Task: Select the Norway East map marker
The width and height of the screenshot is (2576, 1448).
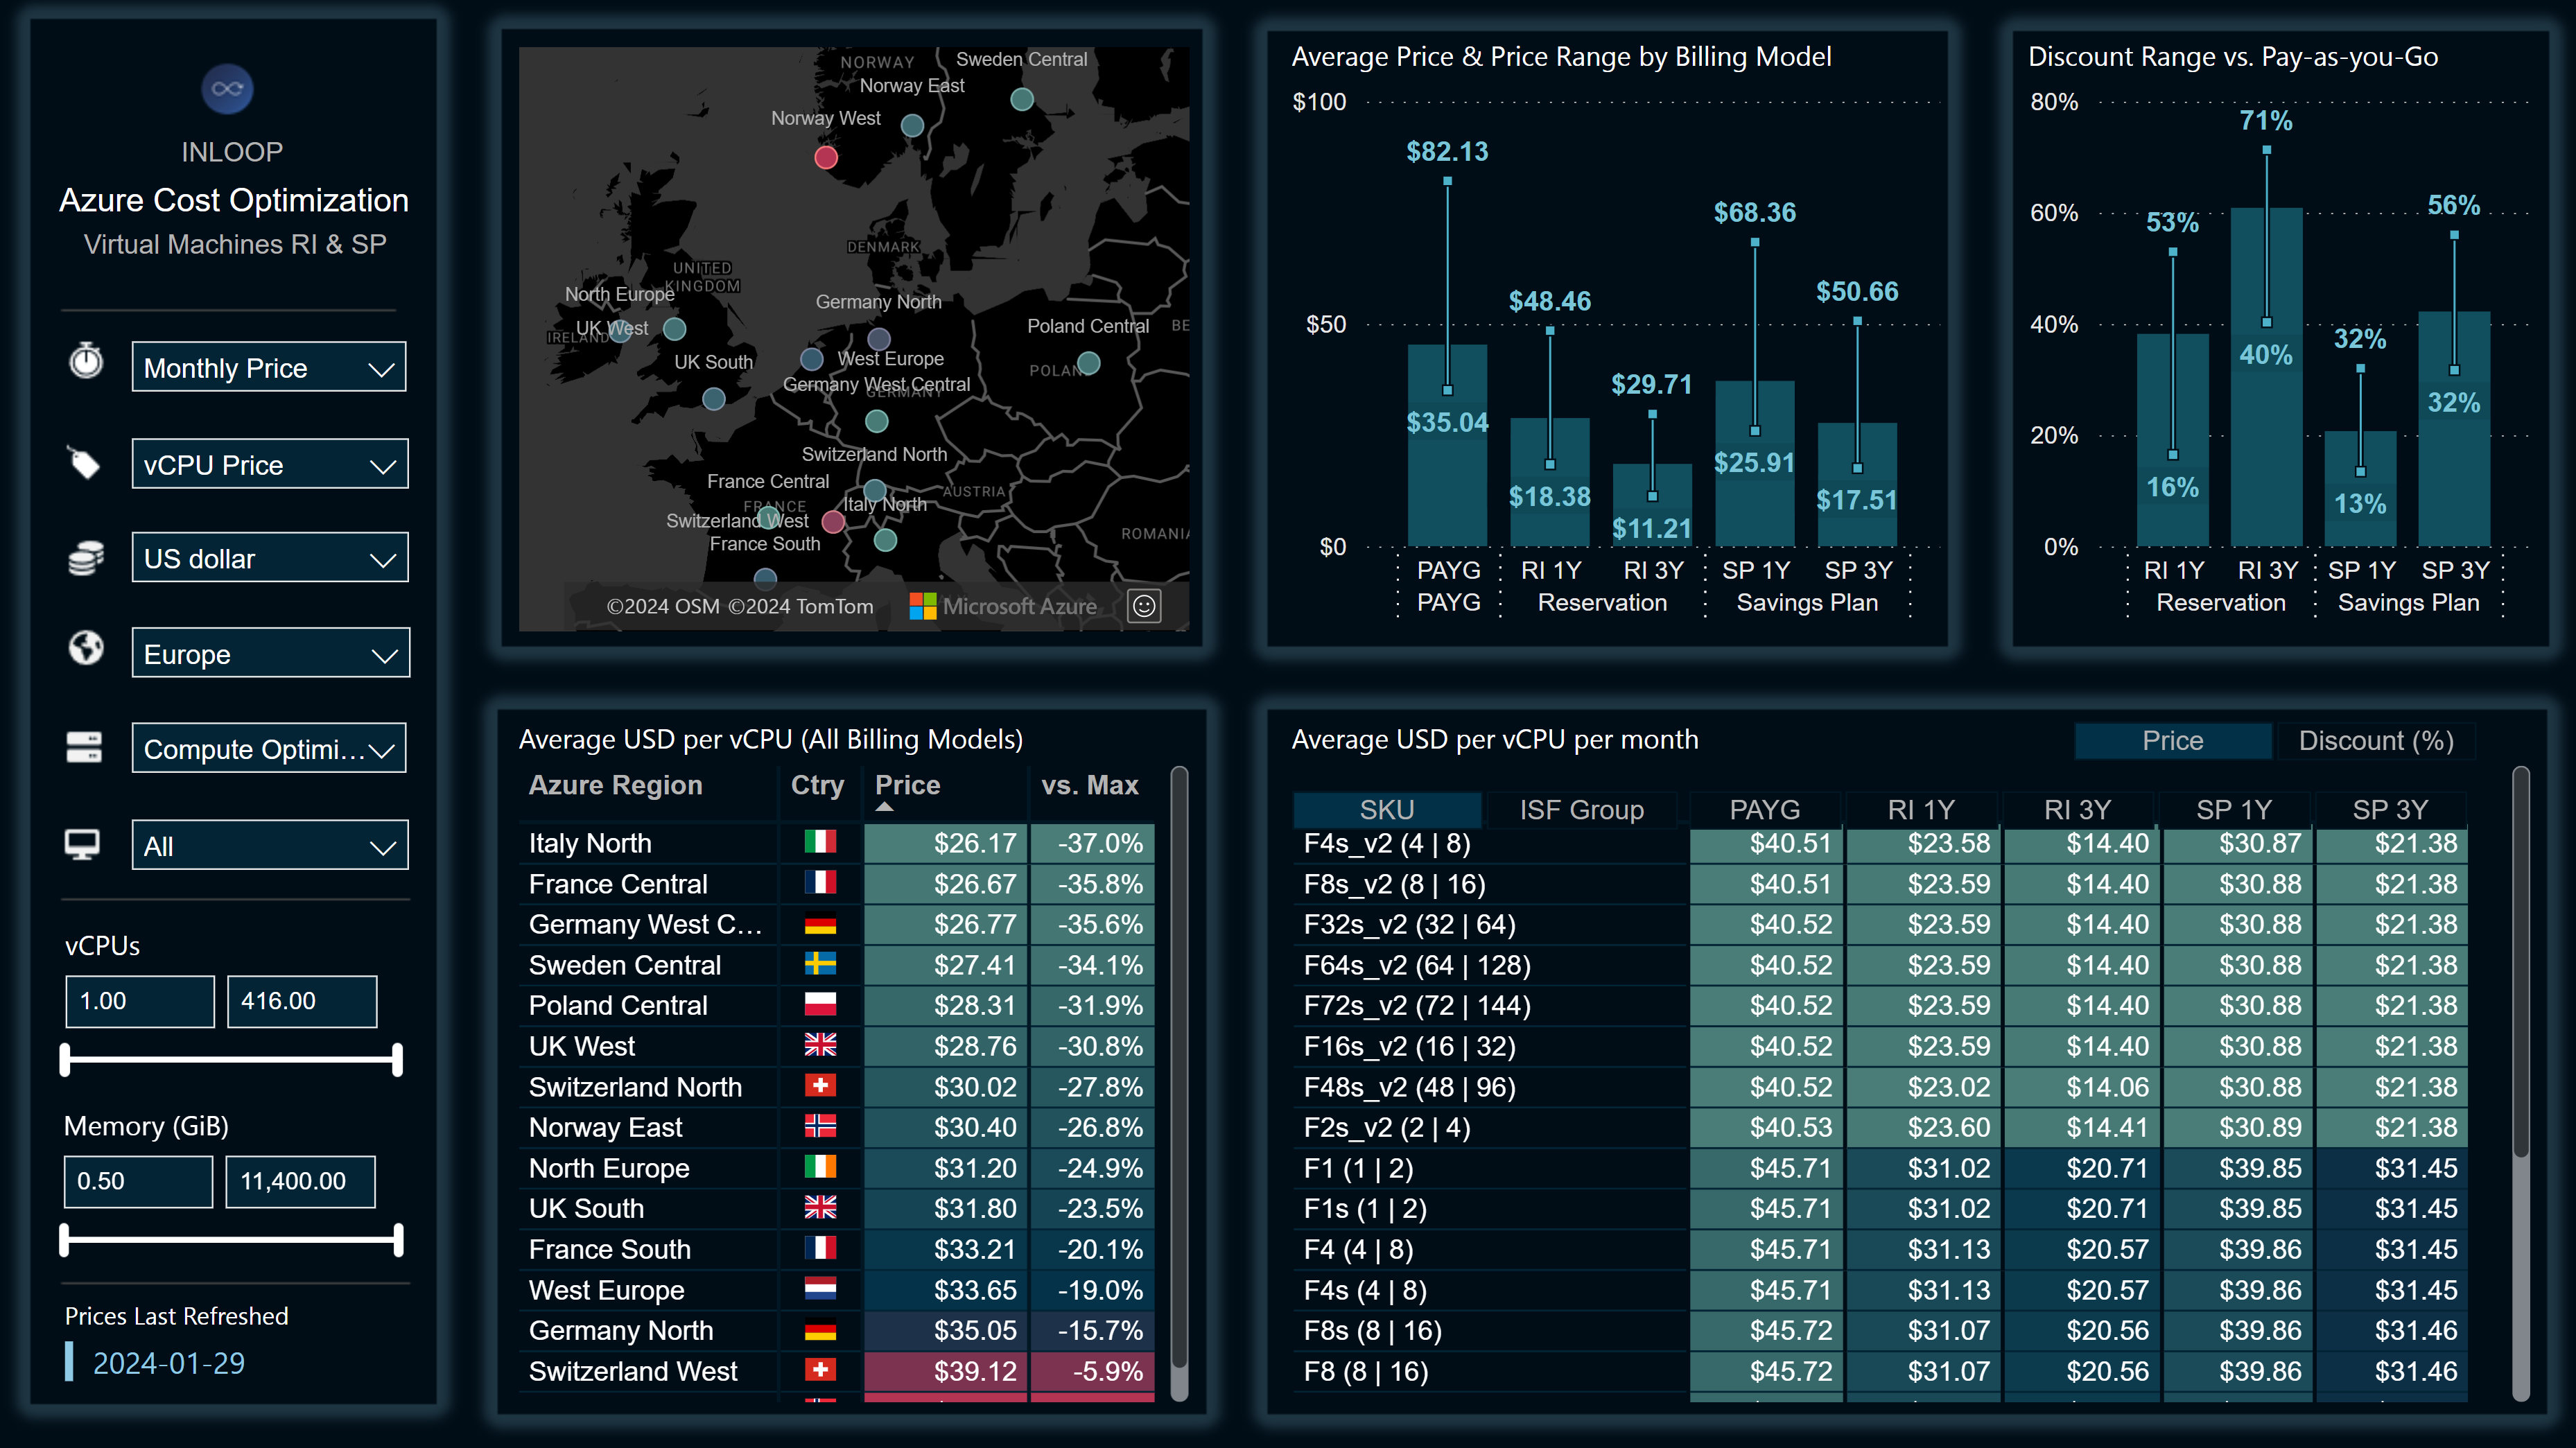Action: (x=912, y=125)
